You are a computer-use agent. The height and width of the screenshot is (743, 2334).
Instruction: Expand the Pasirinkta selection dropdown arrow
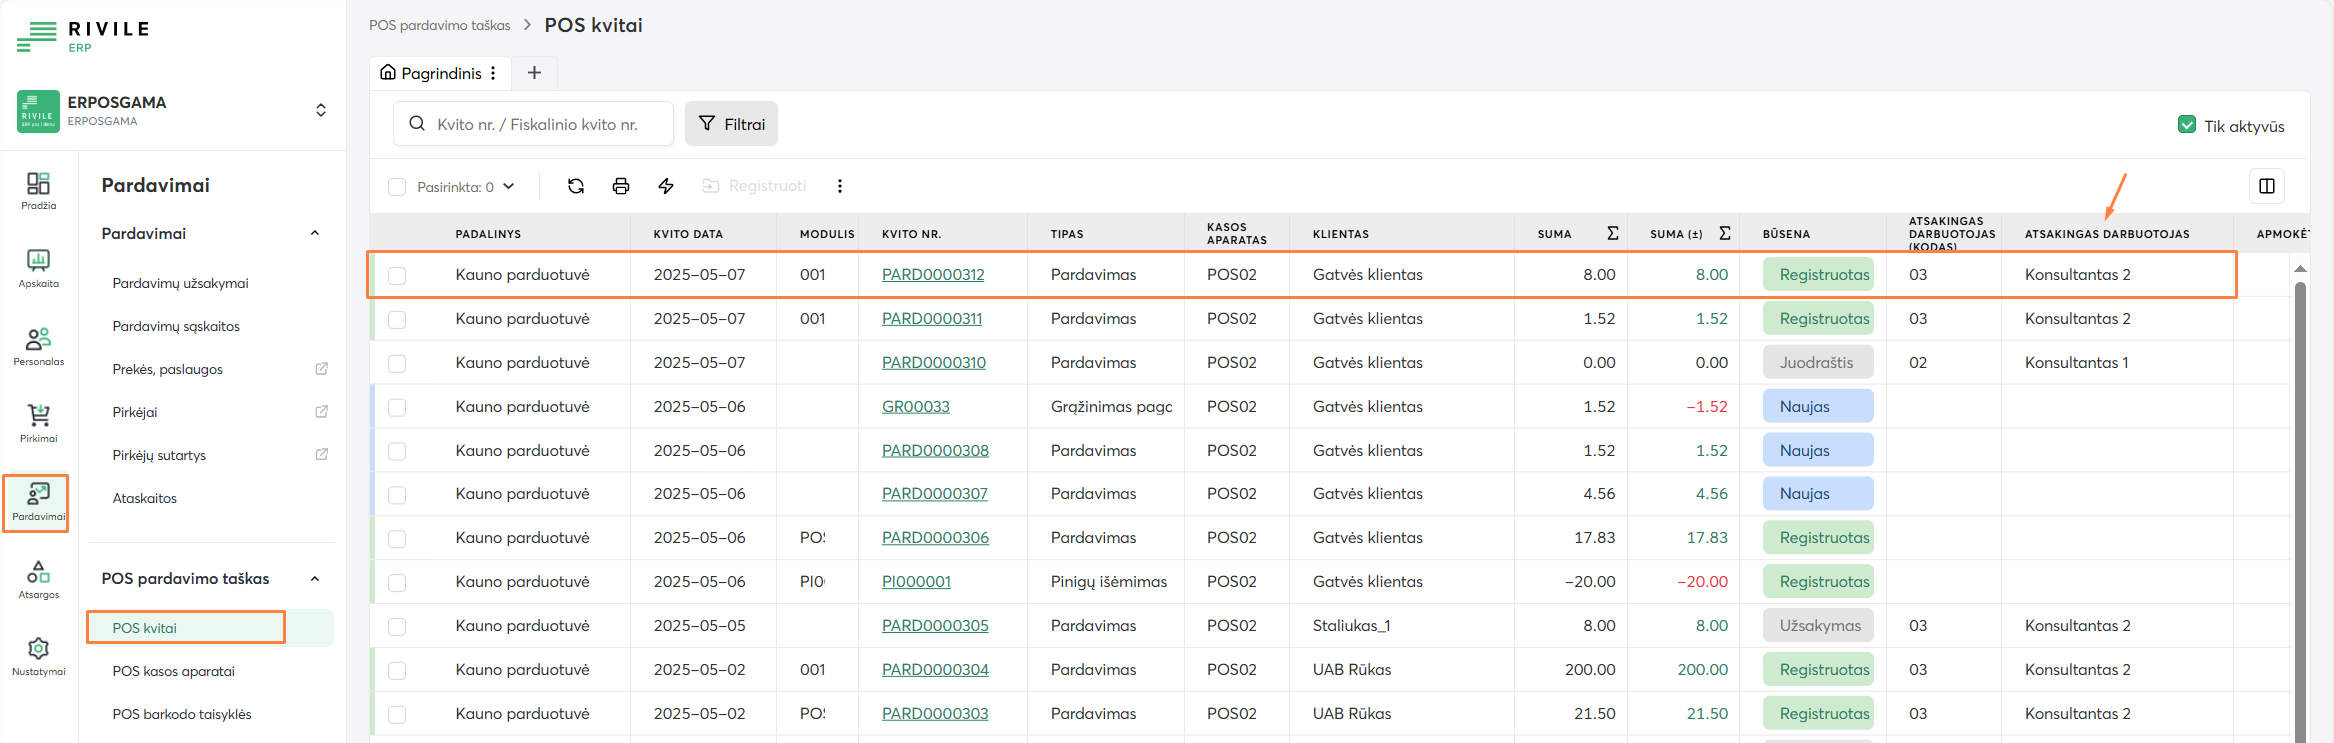coord(509,186)
